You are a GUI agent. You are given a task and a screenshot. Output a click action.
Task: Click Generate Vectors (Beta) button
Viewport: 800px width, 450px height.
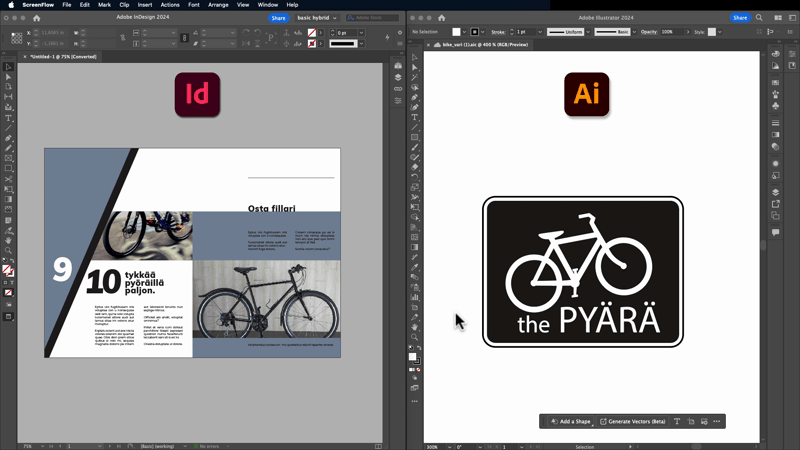pos(633,421)
